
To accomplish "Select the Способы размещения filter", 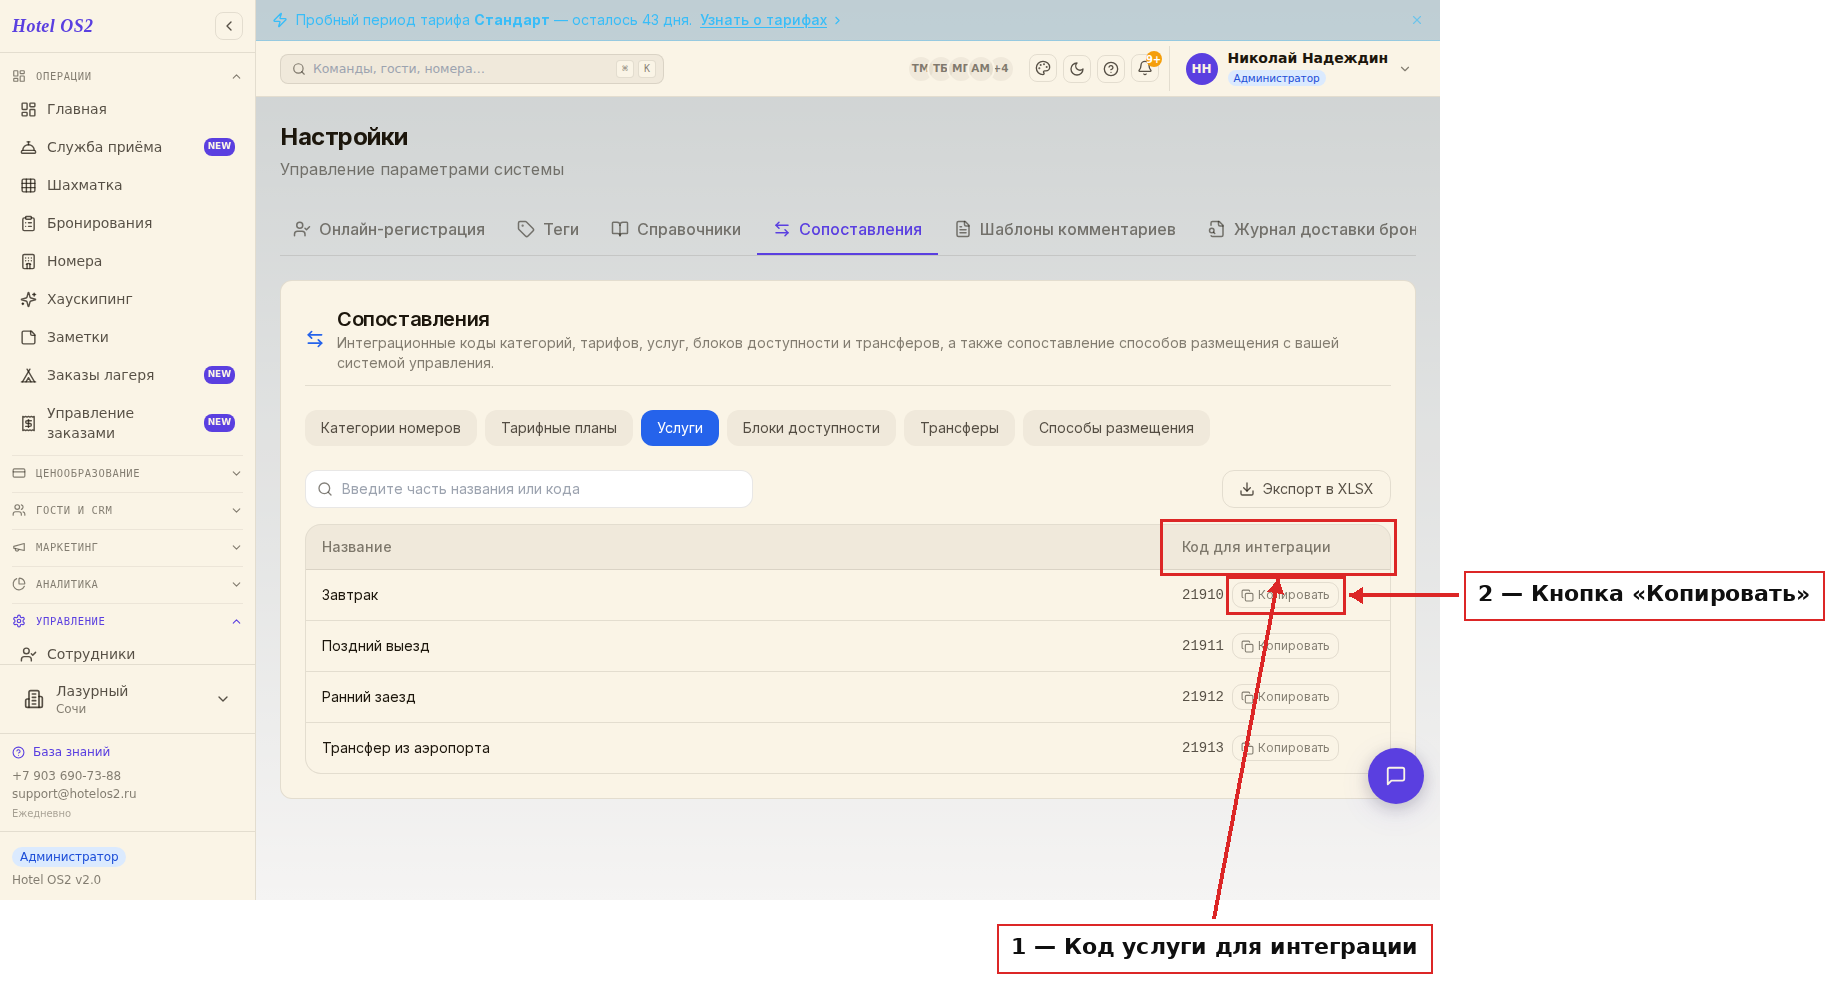I will tap(1116, 428).
